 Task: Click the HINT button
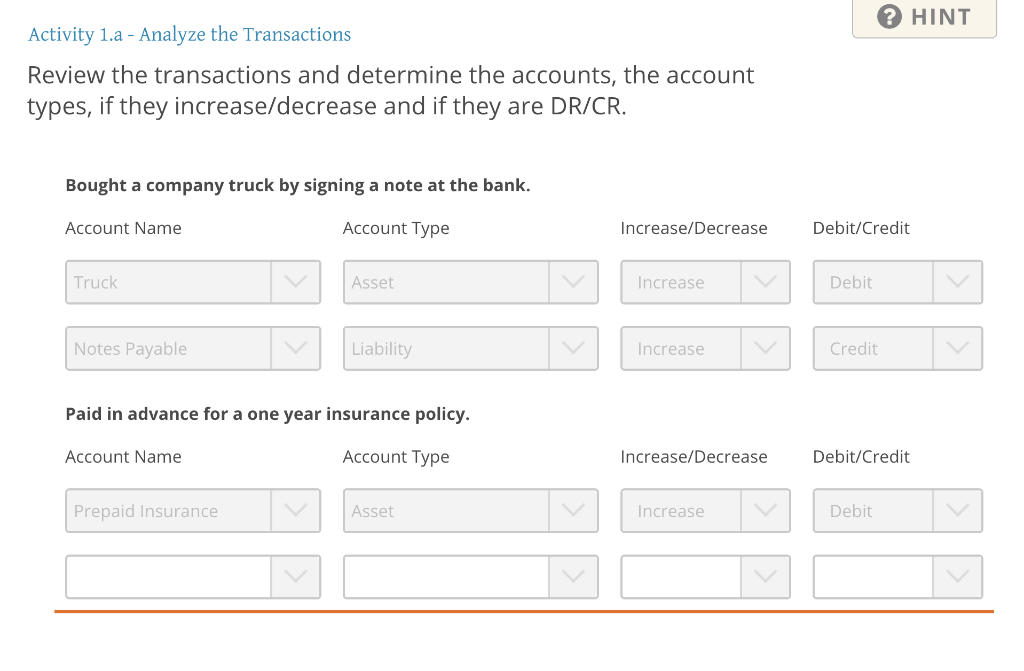pyautogui.click(x=923, y=17)
